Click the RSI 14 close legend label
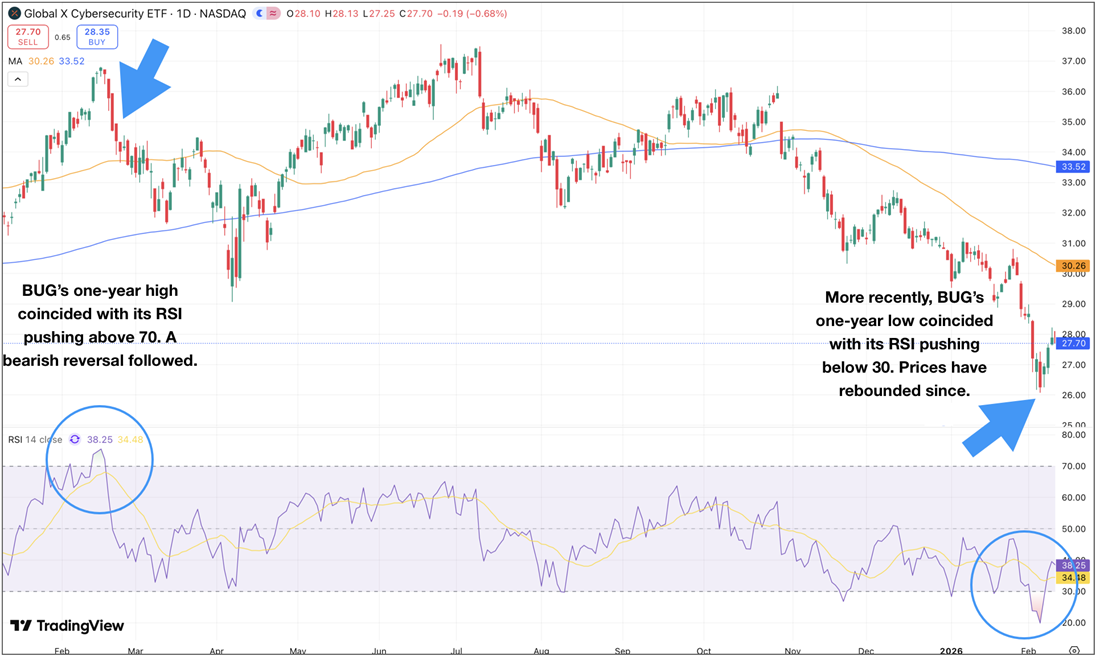The image size is (1100, 660). [35, 439]
